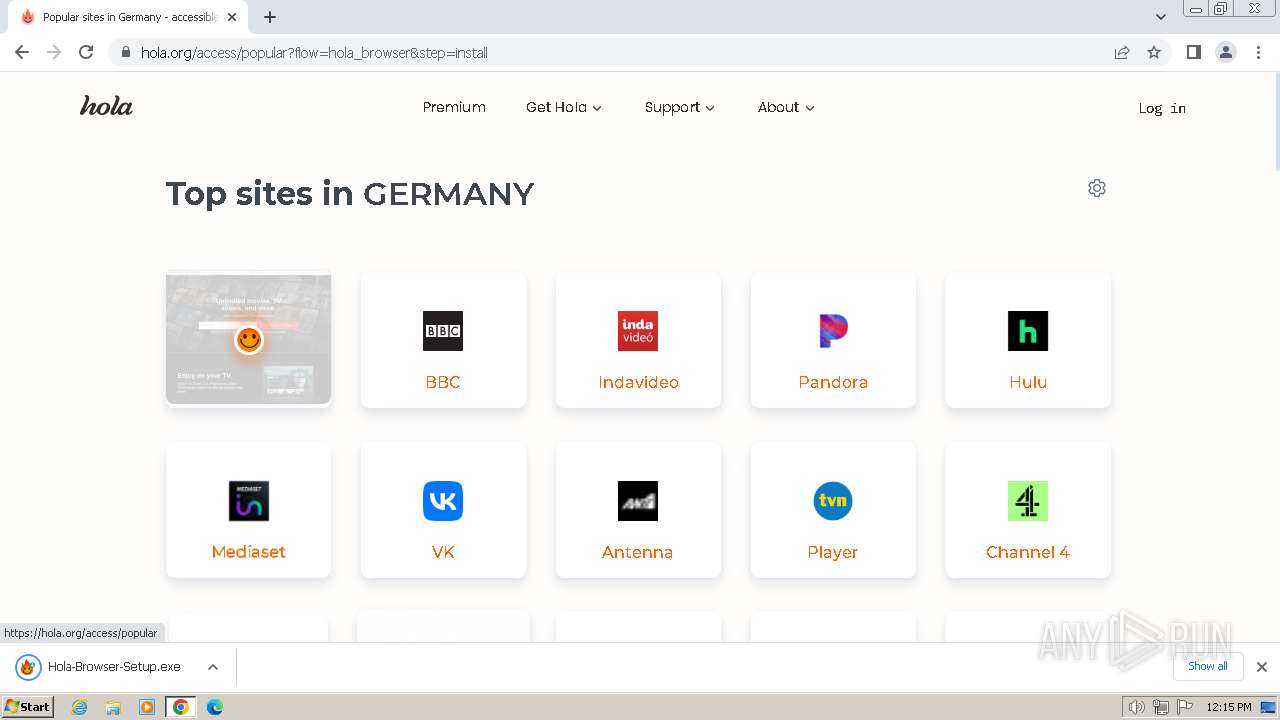
Task: Launch Microsoft Edge from taskbar
Action: point(215,707)
